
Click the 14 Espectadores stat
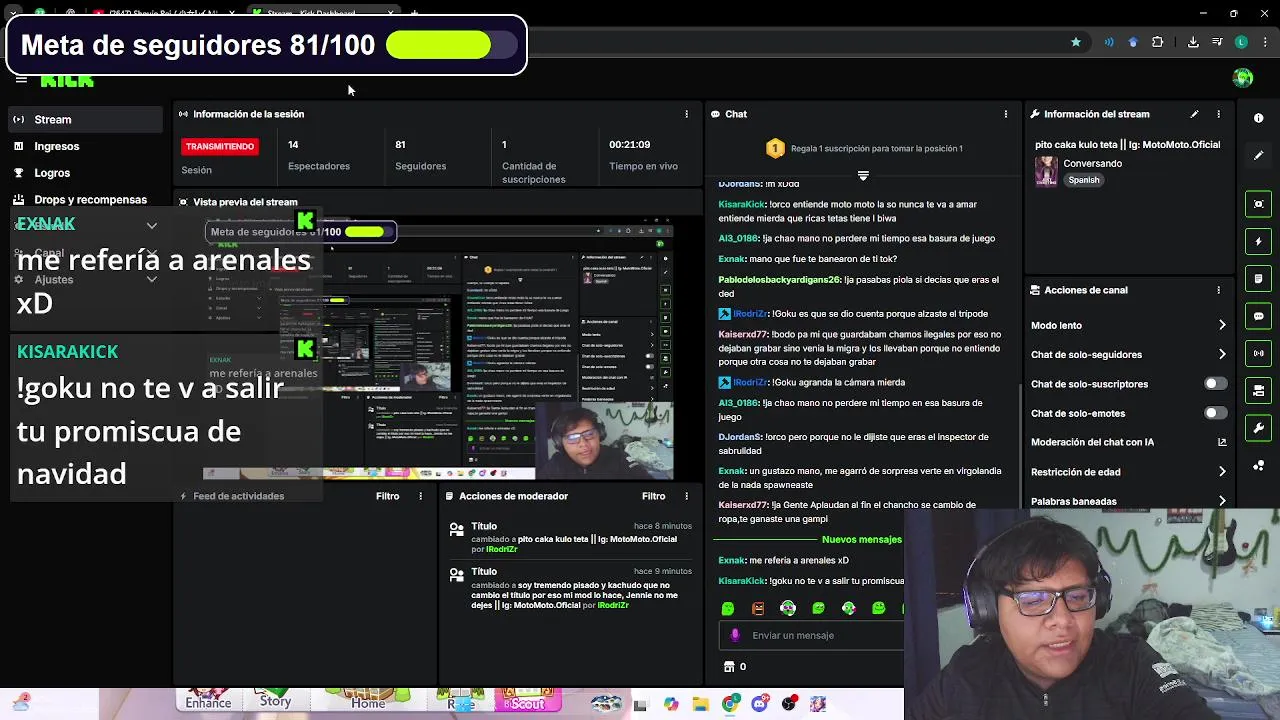(318, 155)
